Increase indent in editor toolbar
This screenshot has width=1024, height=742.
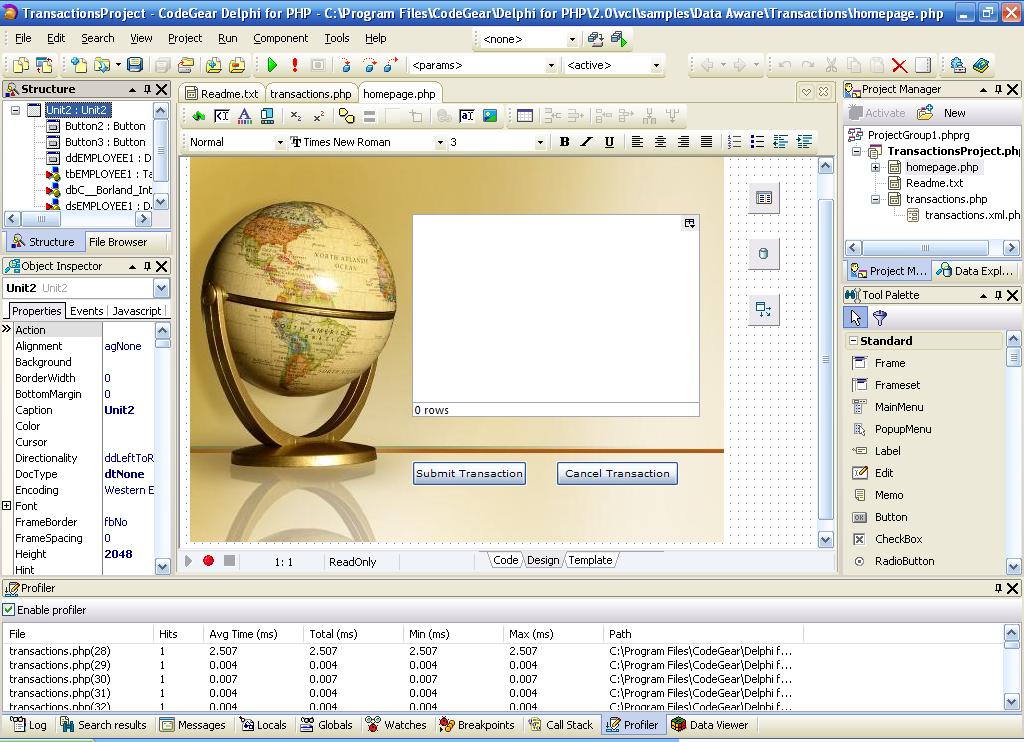804,142
